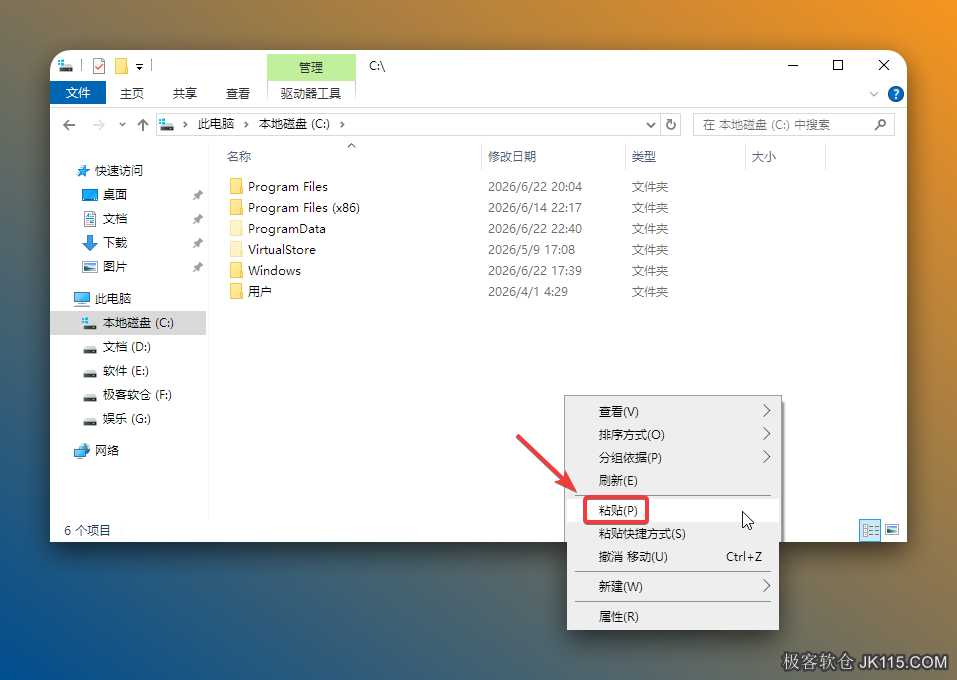
Task: Open the 分组依据(P) submenu
Action: click(x=673, y=457)
